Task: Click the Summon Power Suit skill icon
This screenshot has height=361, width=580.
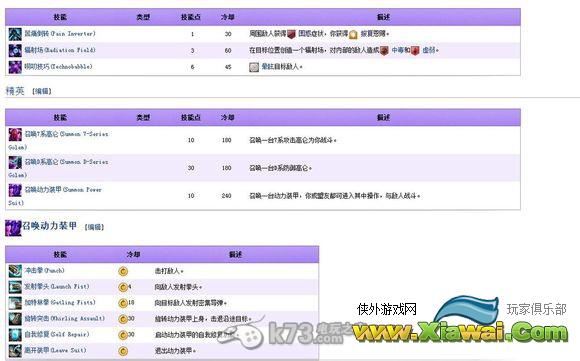Action: click(15, 190)
